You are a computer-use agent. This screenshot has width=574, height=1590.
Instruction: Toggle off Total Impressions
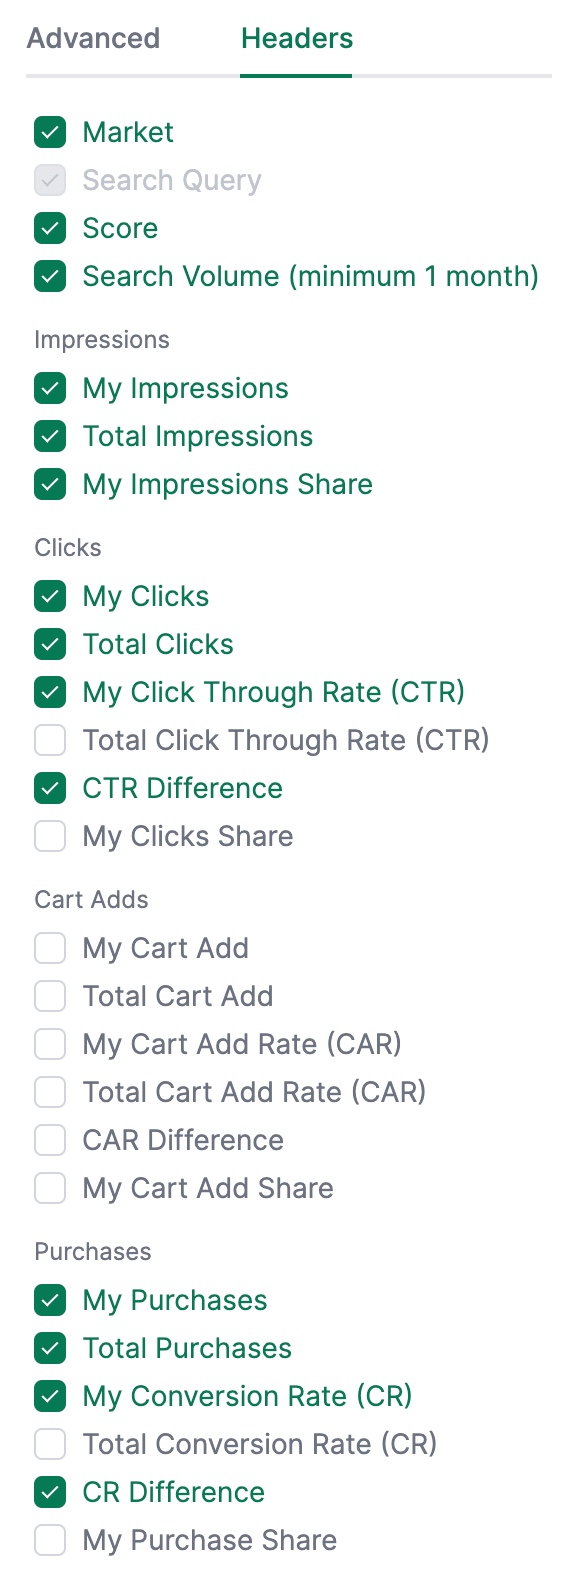point(50,436)
